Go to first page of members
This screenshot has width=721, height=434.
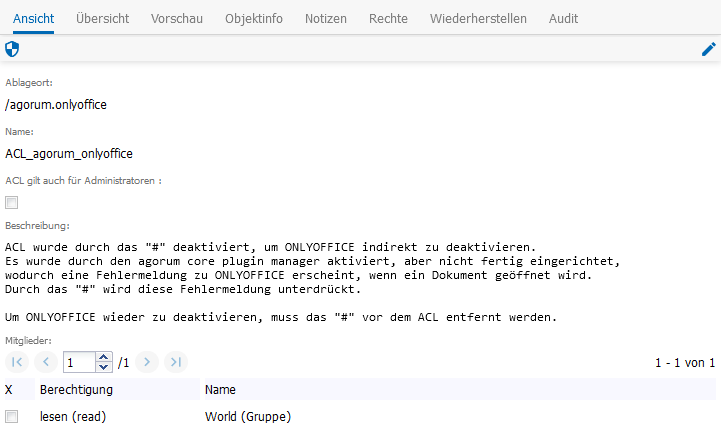[17, 362]
